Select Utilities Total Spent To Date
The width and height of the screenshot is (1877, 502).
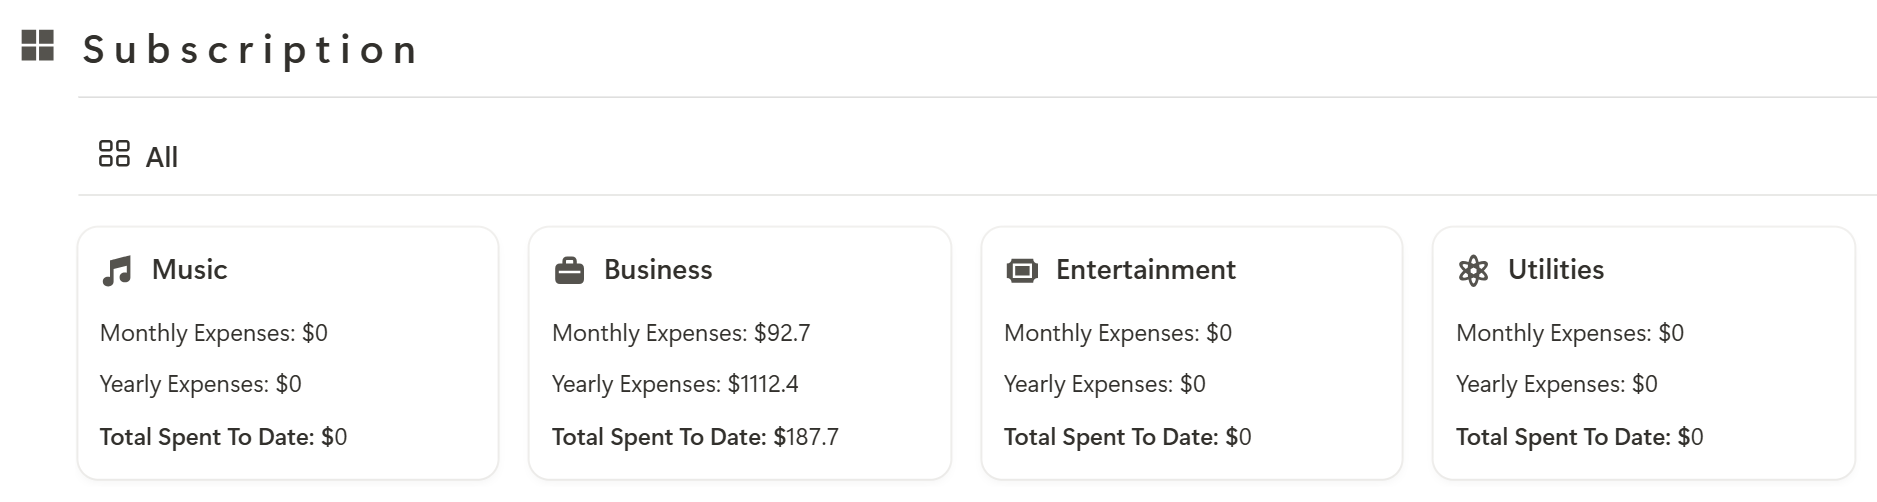pyautogui.click(x=1580, y=437)
